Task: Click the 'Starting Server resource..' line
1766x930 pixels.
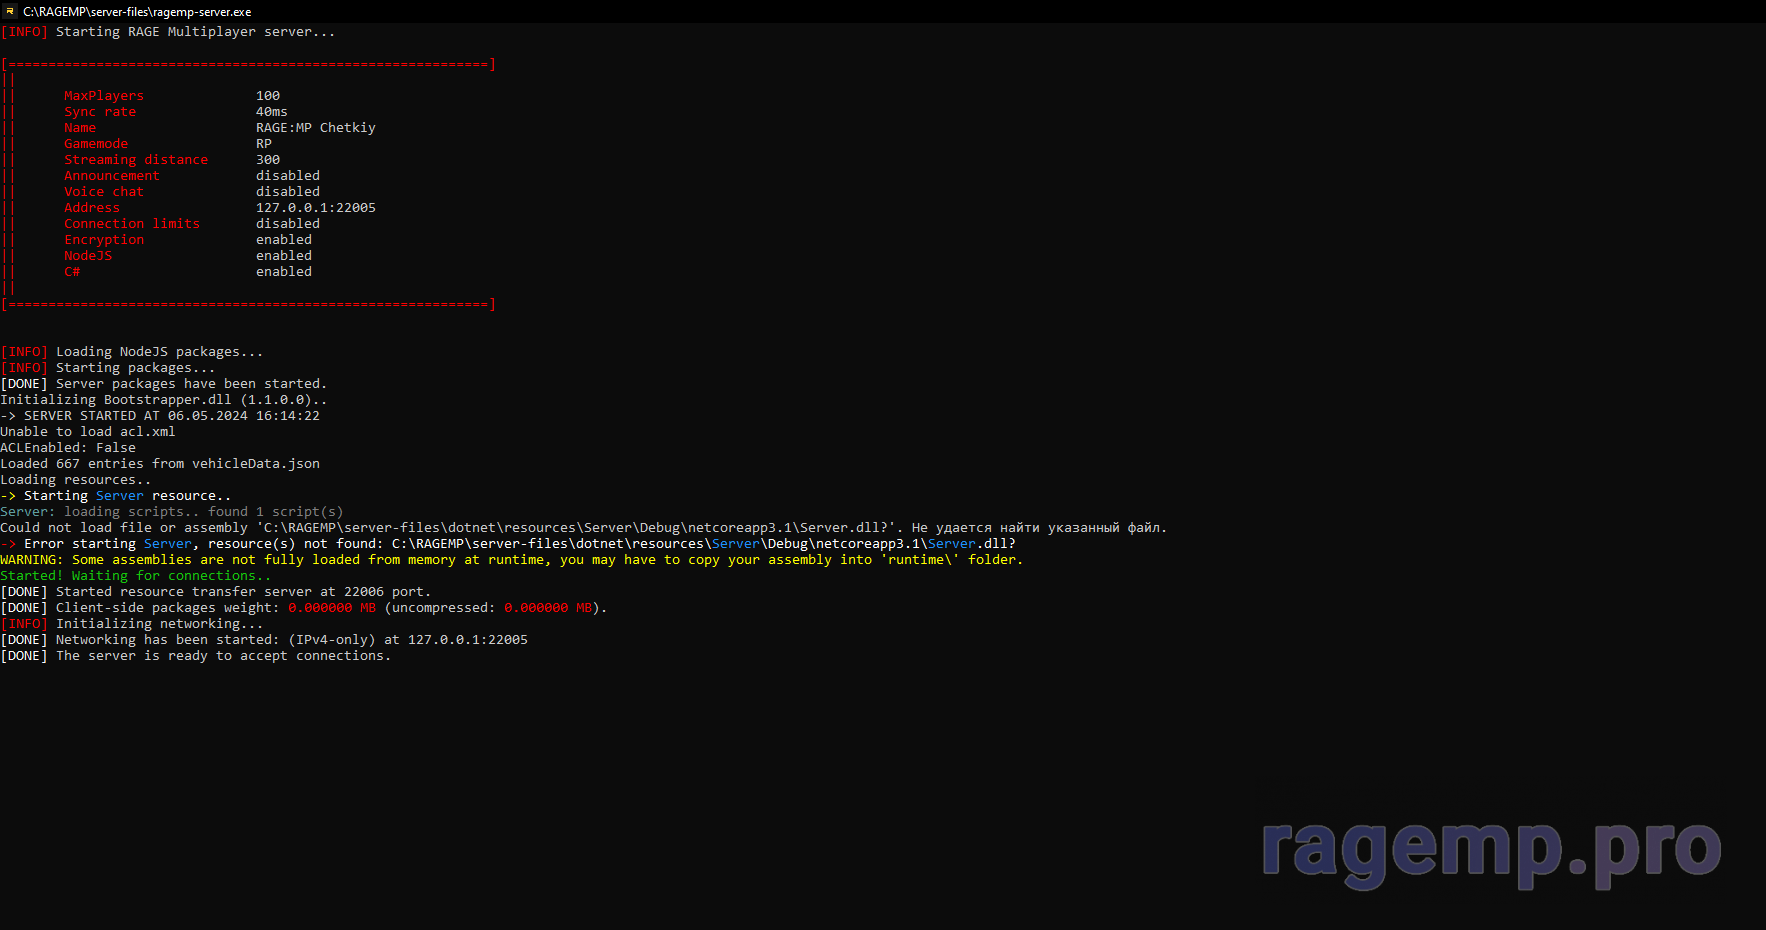Action: pyautogui.click(x=116, y=496)
